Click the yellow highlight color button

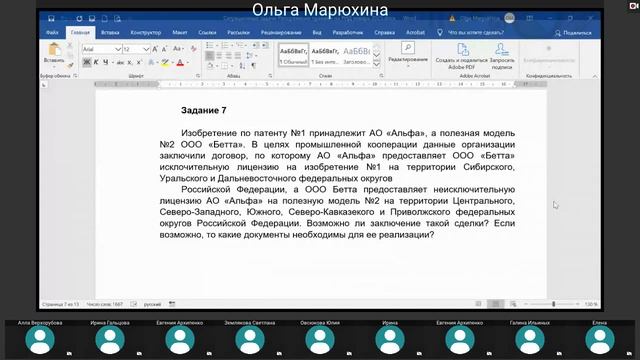click(165, 63)
